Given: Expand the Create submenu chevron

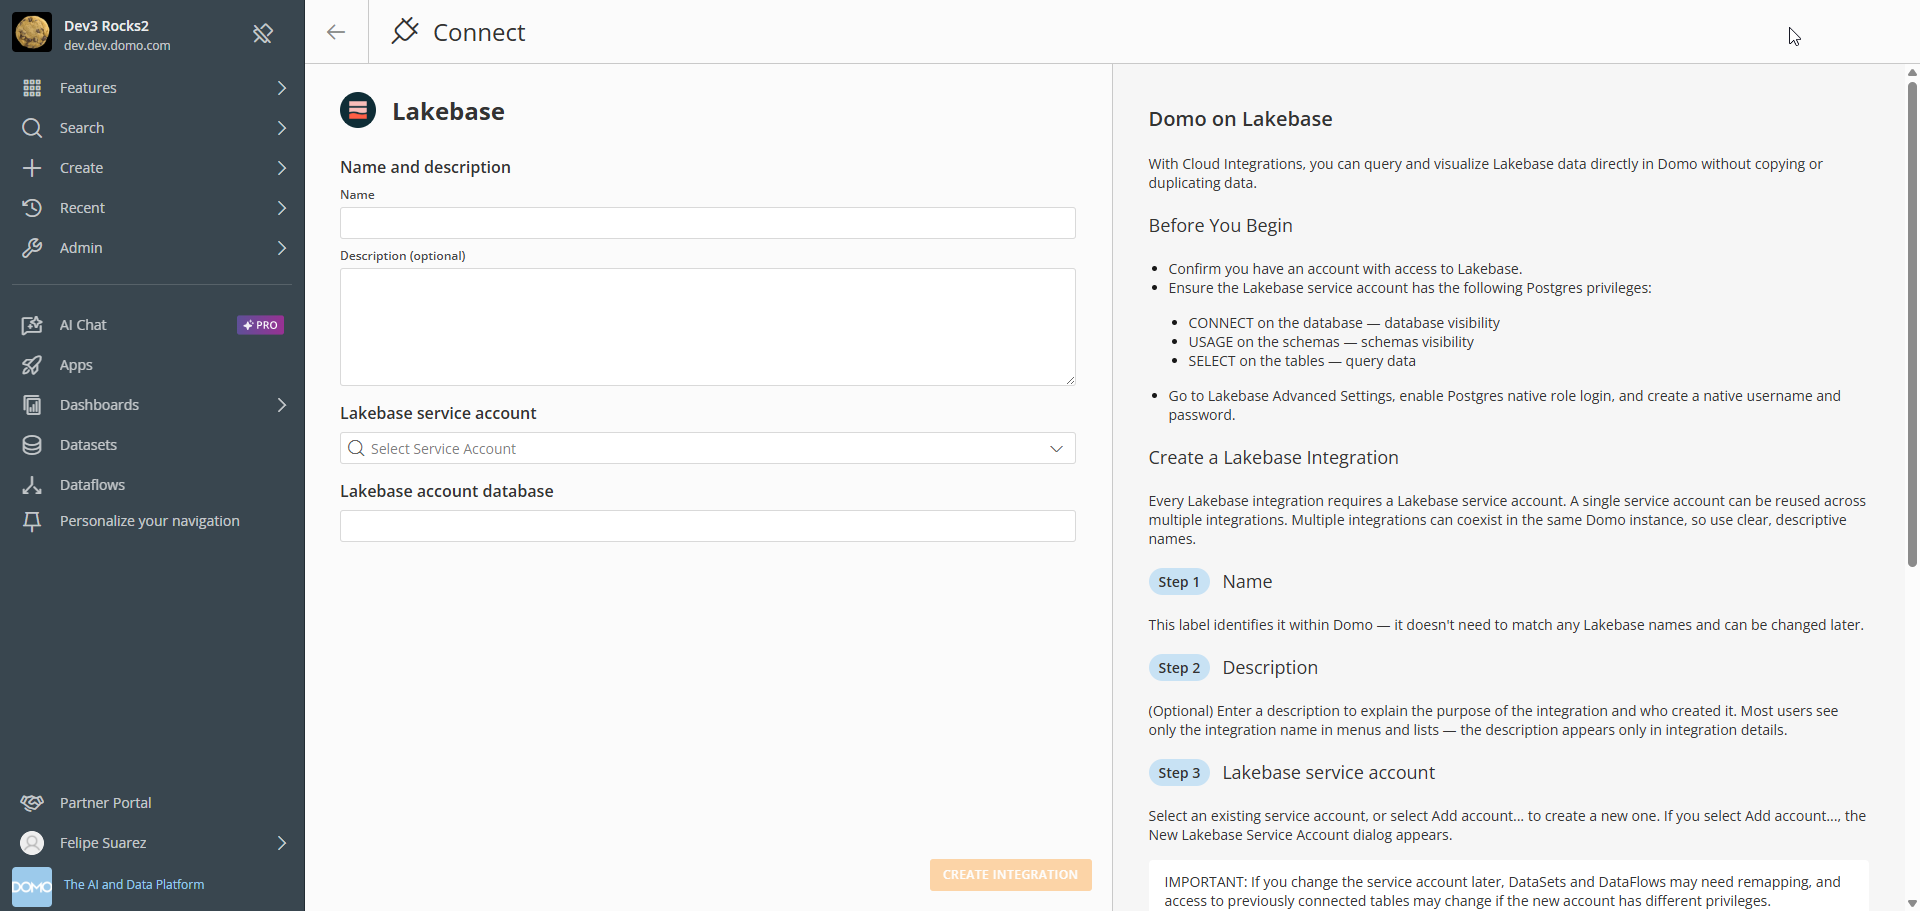Looking at the screenshot, I should tap(281, 168).
